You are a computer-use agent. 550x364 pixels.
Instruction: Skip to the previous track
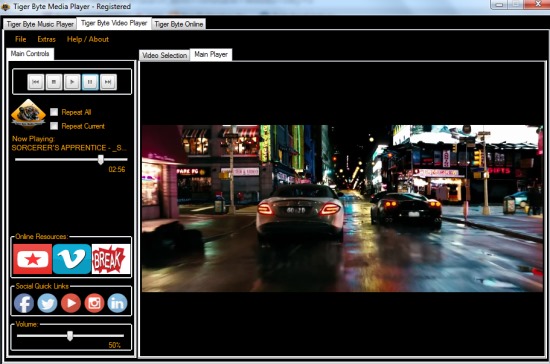pyautogui.click(x=36, y=82)
